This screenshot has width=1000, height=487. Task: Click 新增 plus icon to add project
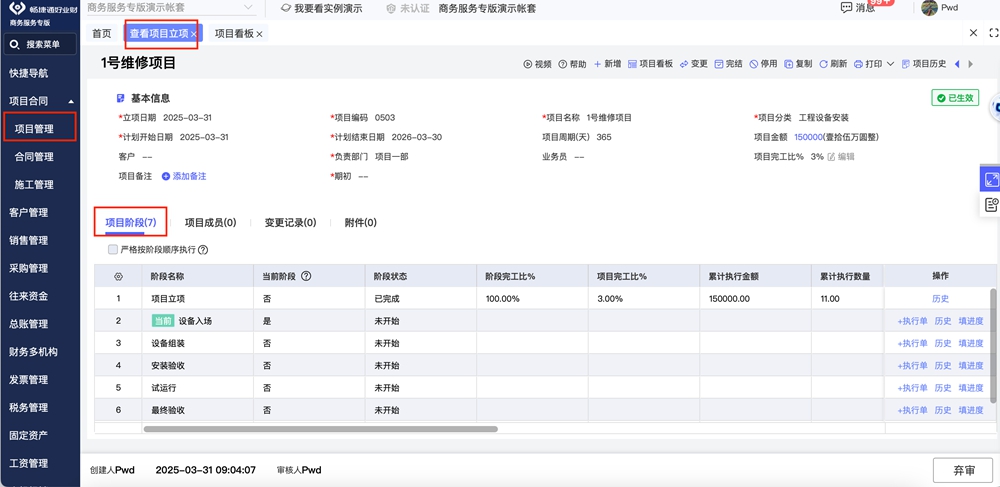click(598, 64)
